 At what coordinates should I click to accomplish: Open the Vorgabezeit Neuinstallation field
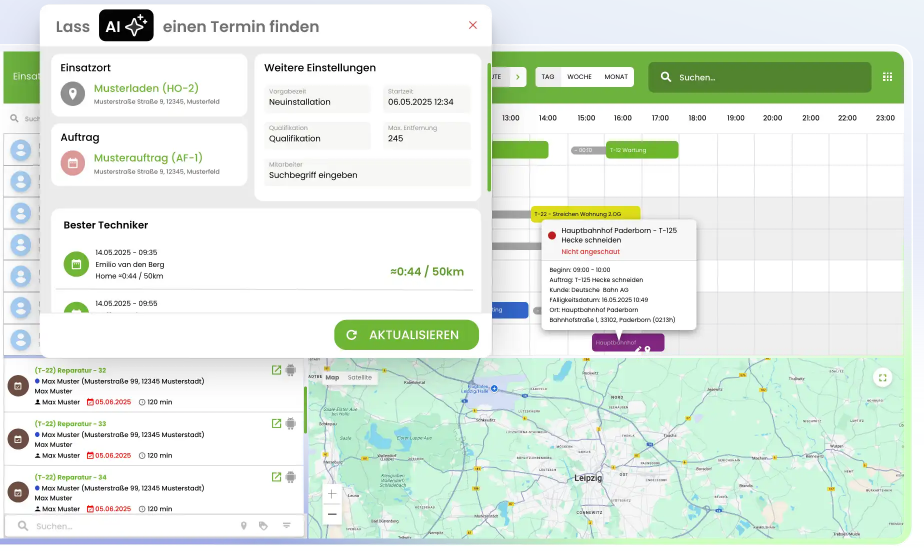(317, 98)
